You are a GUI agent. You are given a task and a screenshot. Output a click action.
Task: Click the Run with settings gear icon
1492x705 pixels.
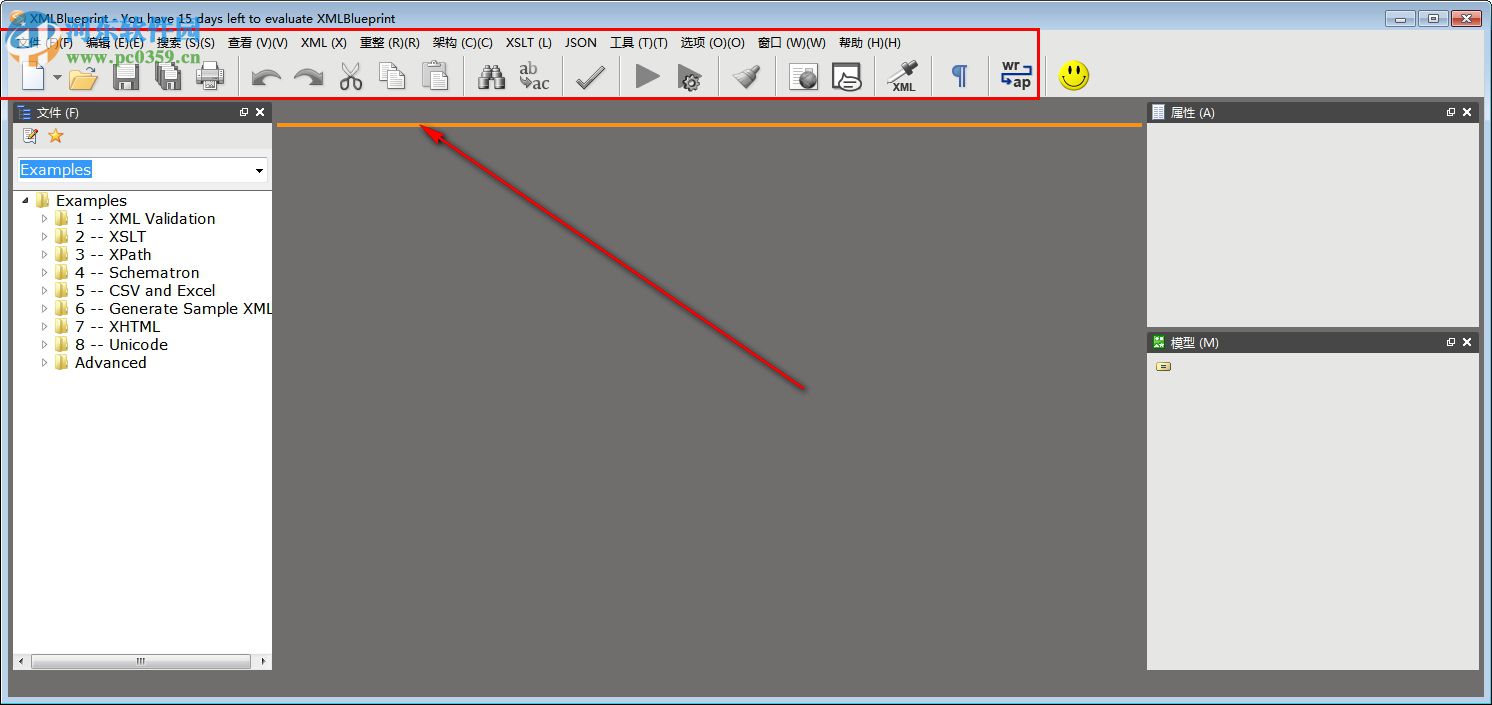(689, 77)
